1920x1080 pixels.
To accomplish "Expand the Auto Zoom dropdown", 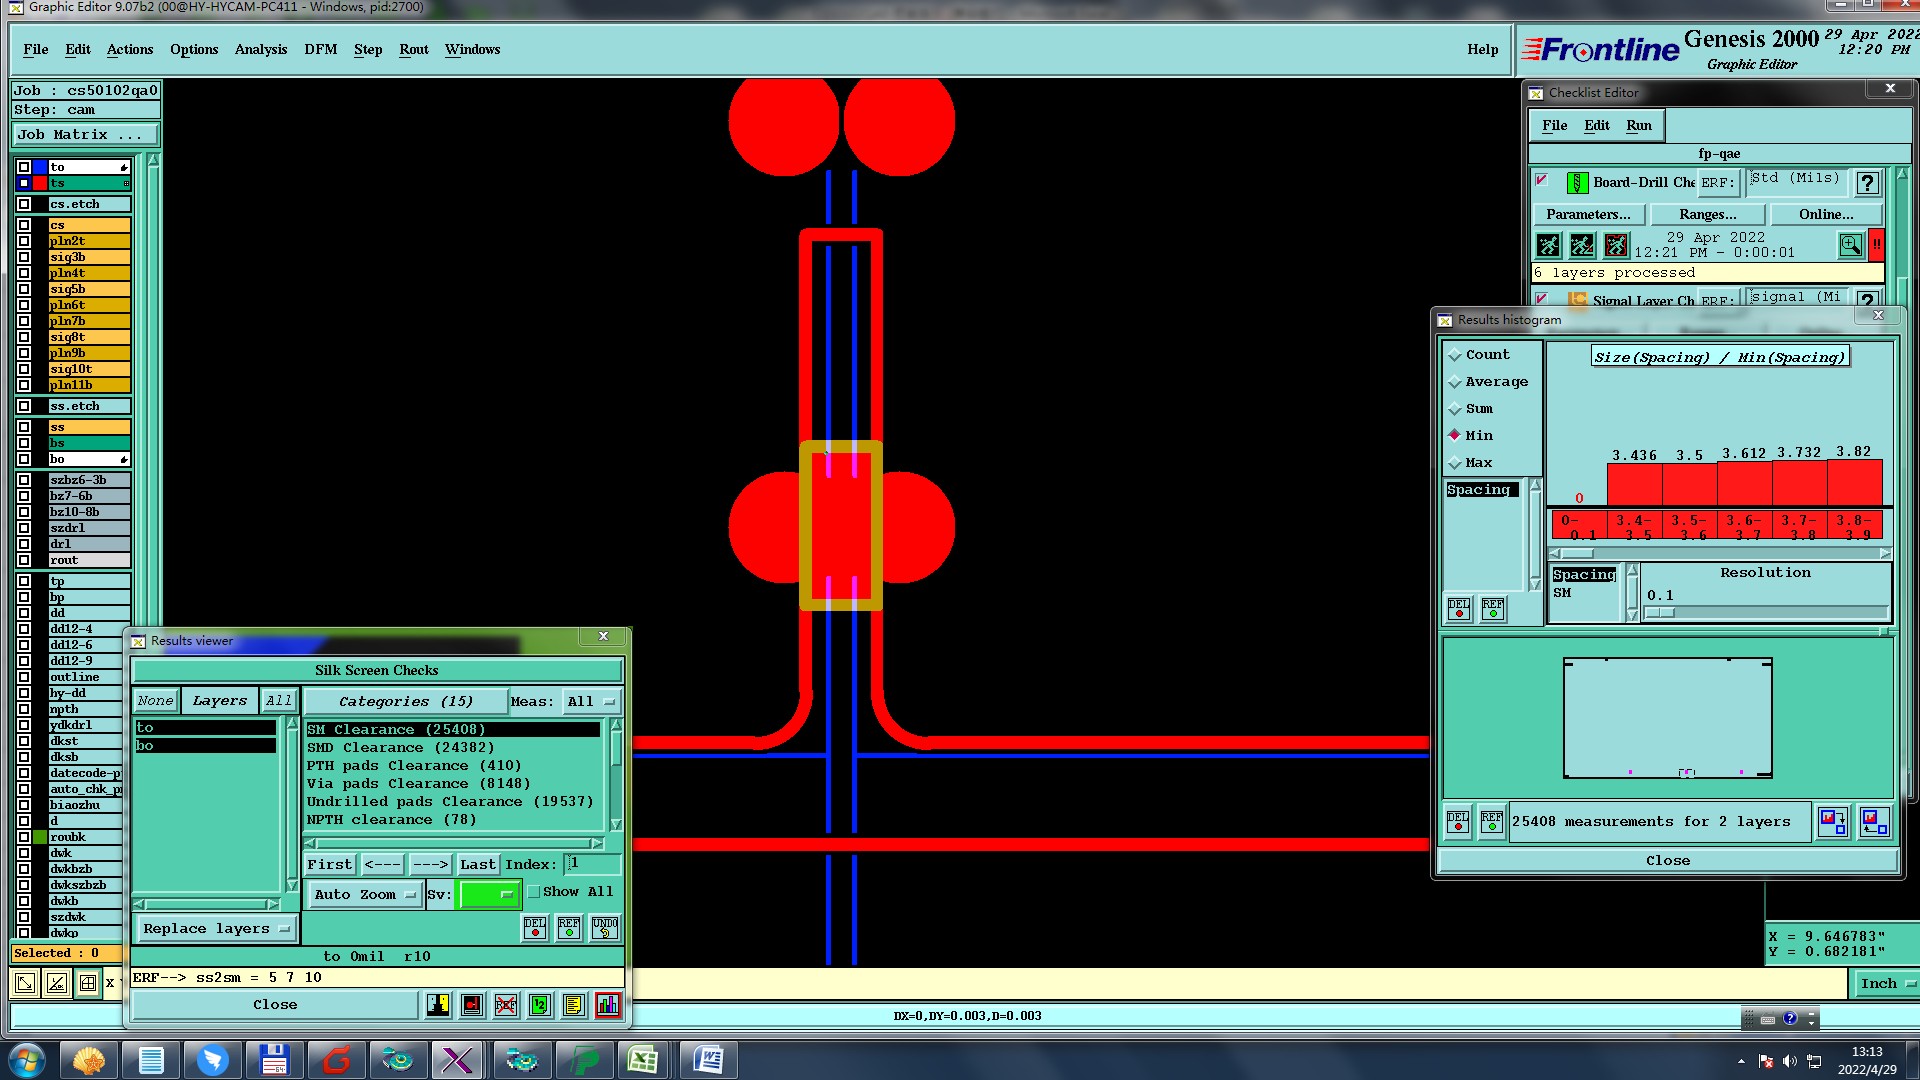I will (x=364, y=895).
